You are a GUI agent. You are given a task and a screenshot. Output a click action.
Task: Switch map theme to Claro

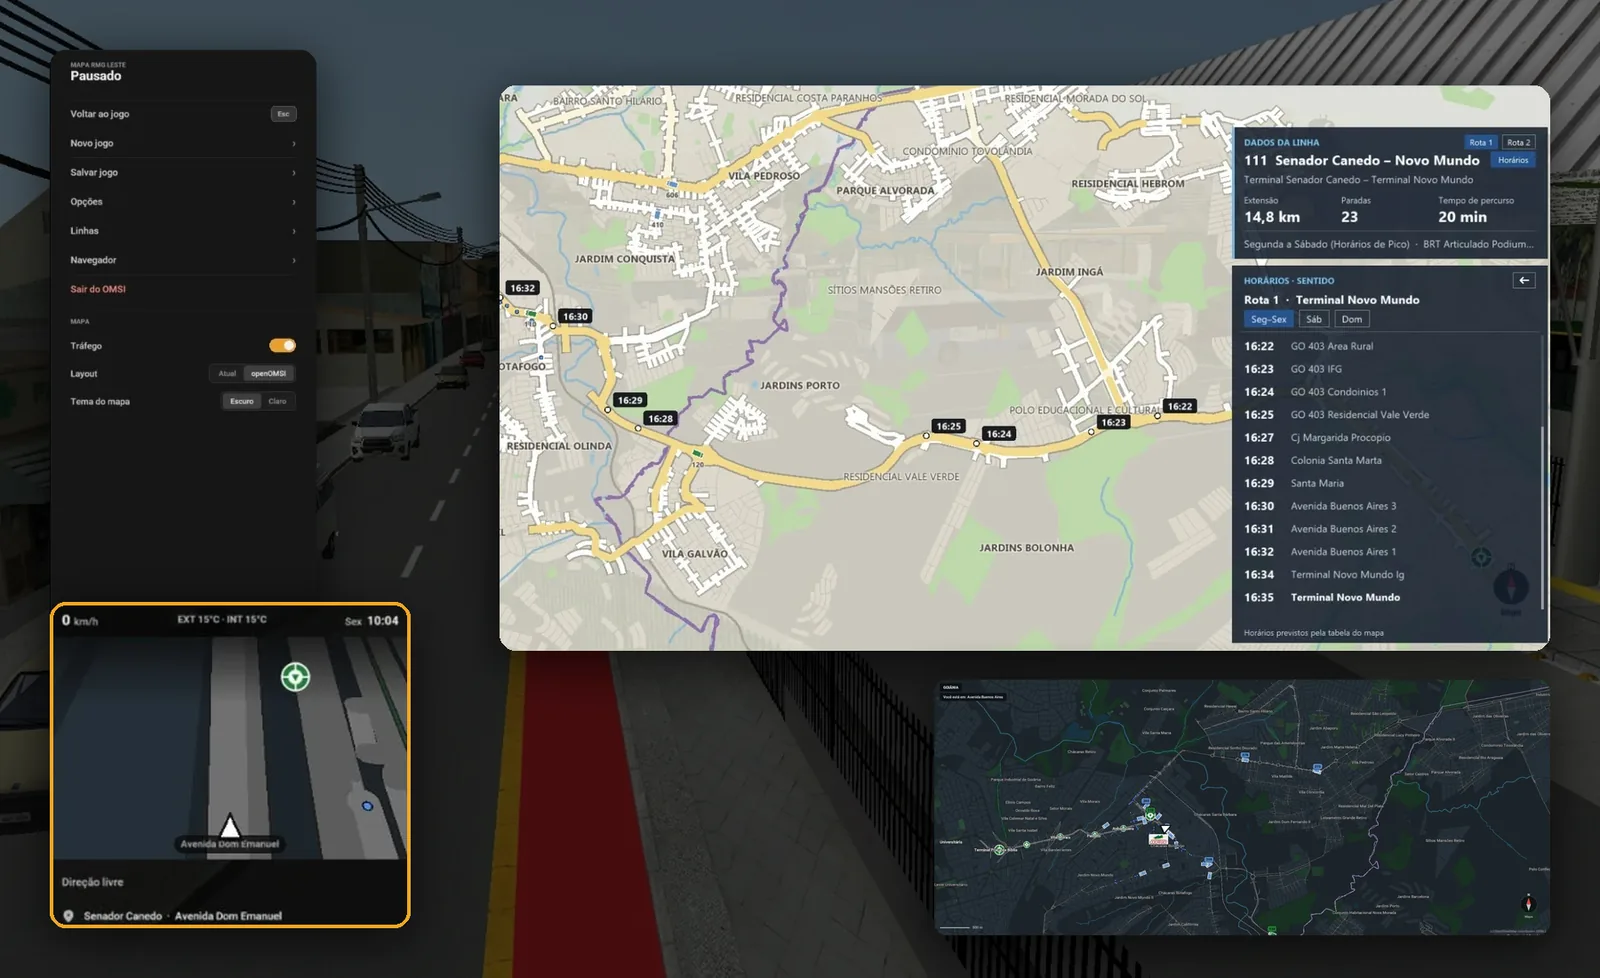click(277, 401)
